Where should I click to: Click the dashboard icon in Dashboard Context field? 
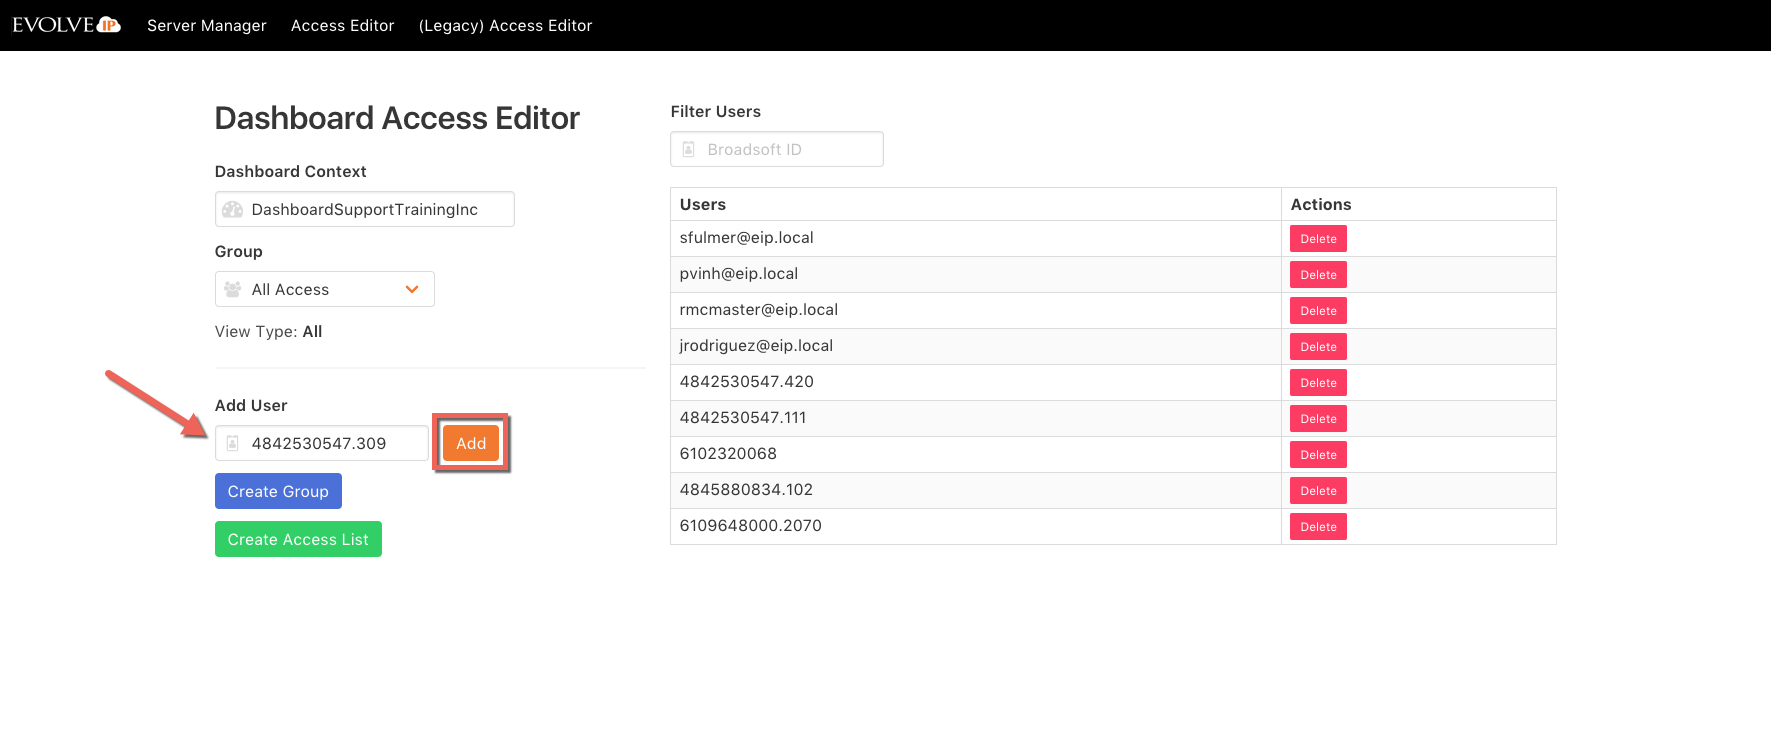coord(233,210)
